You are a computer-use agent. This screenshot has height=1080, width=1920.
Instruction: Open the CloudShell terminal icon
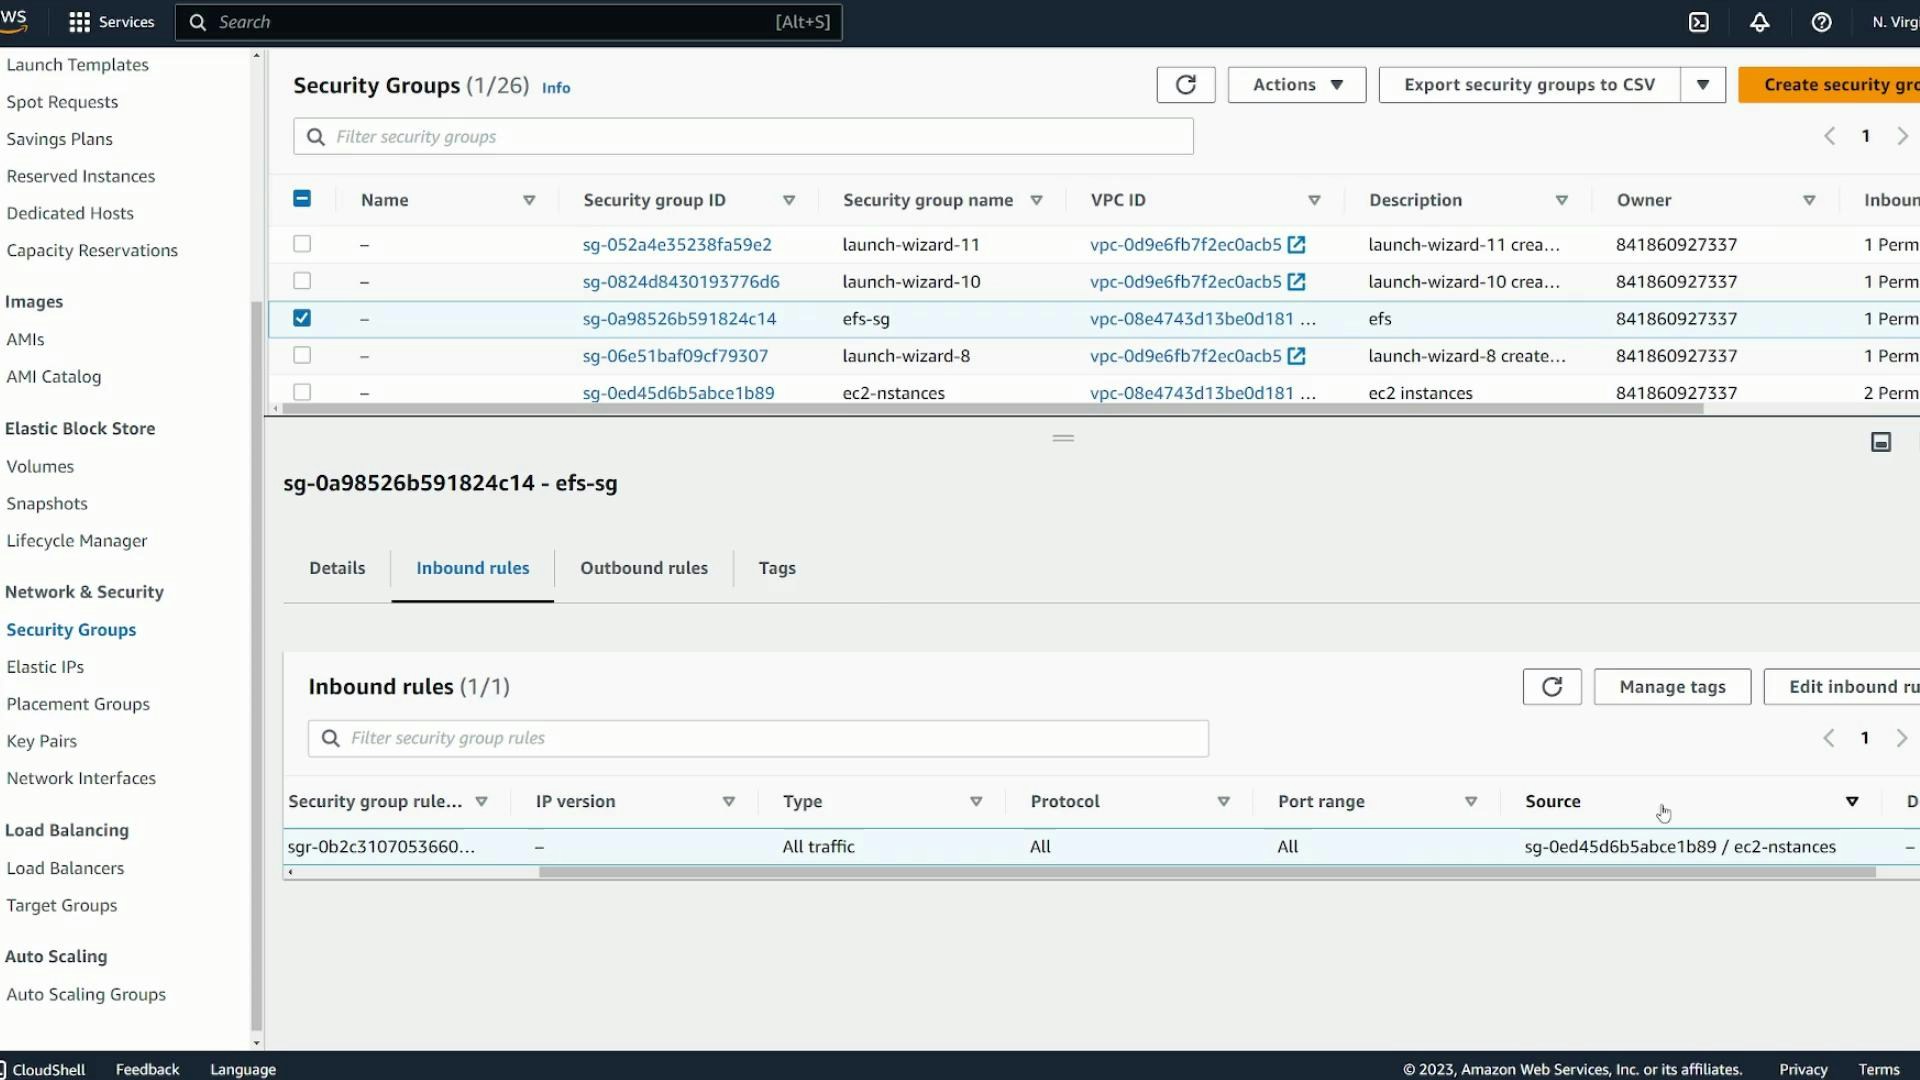1698,22
